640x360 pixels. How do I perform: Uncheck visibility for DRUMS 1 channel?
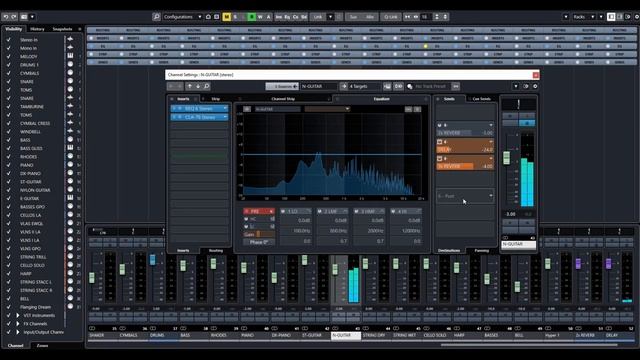pos(9,64)
